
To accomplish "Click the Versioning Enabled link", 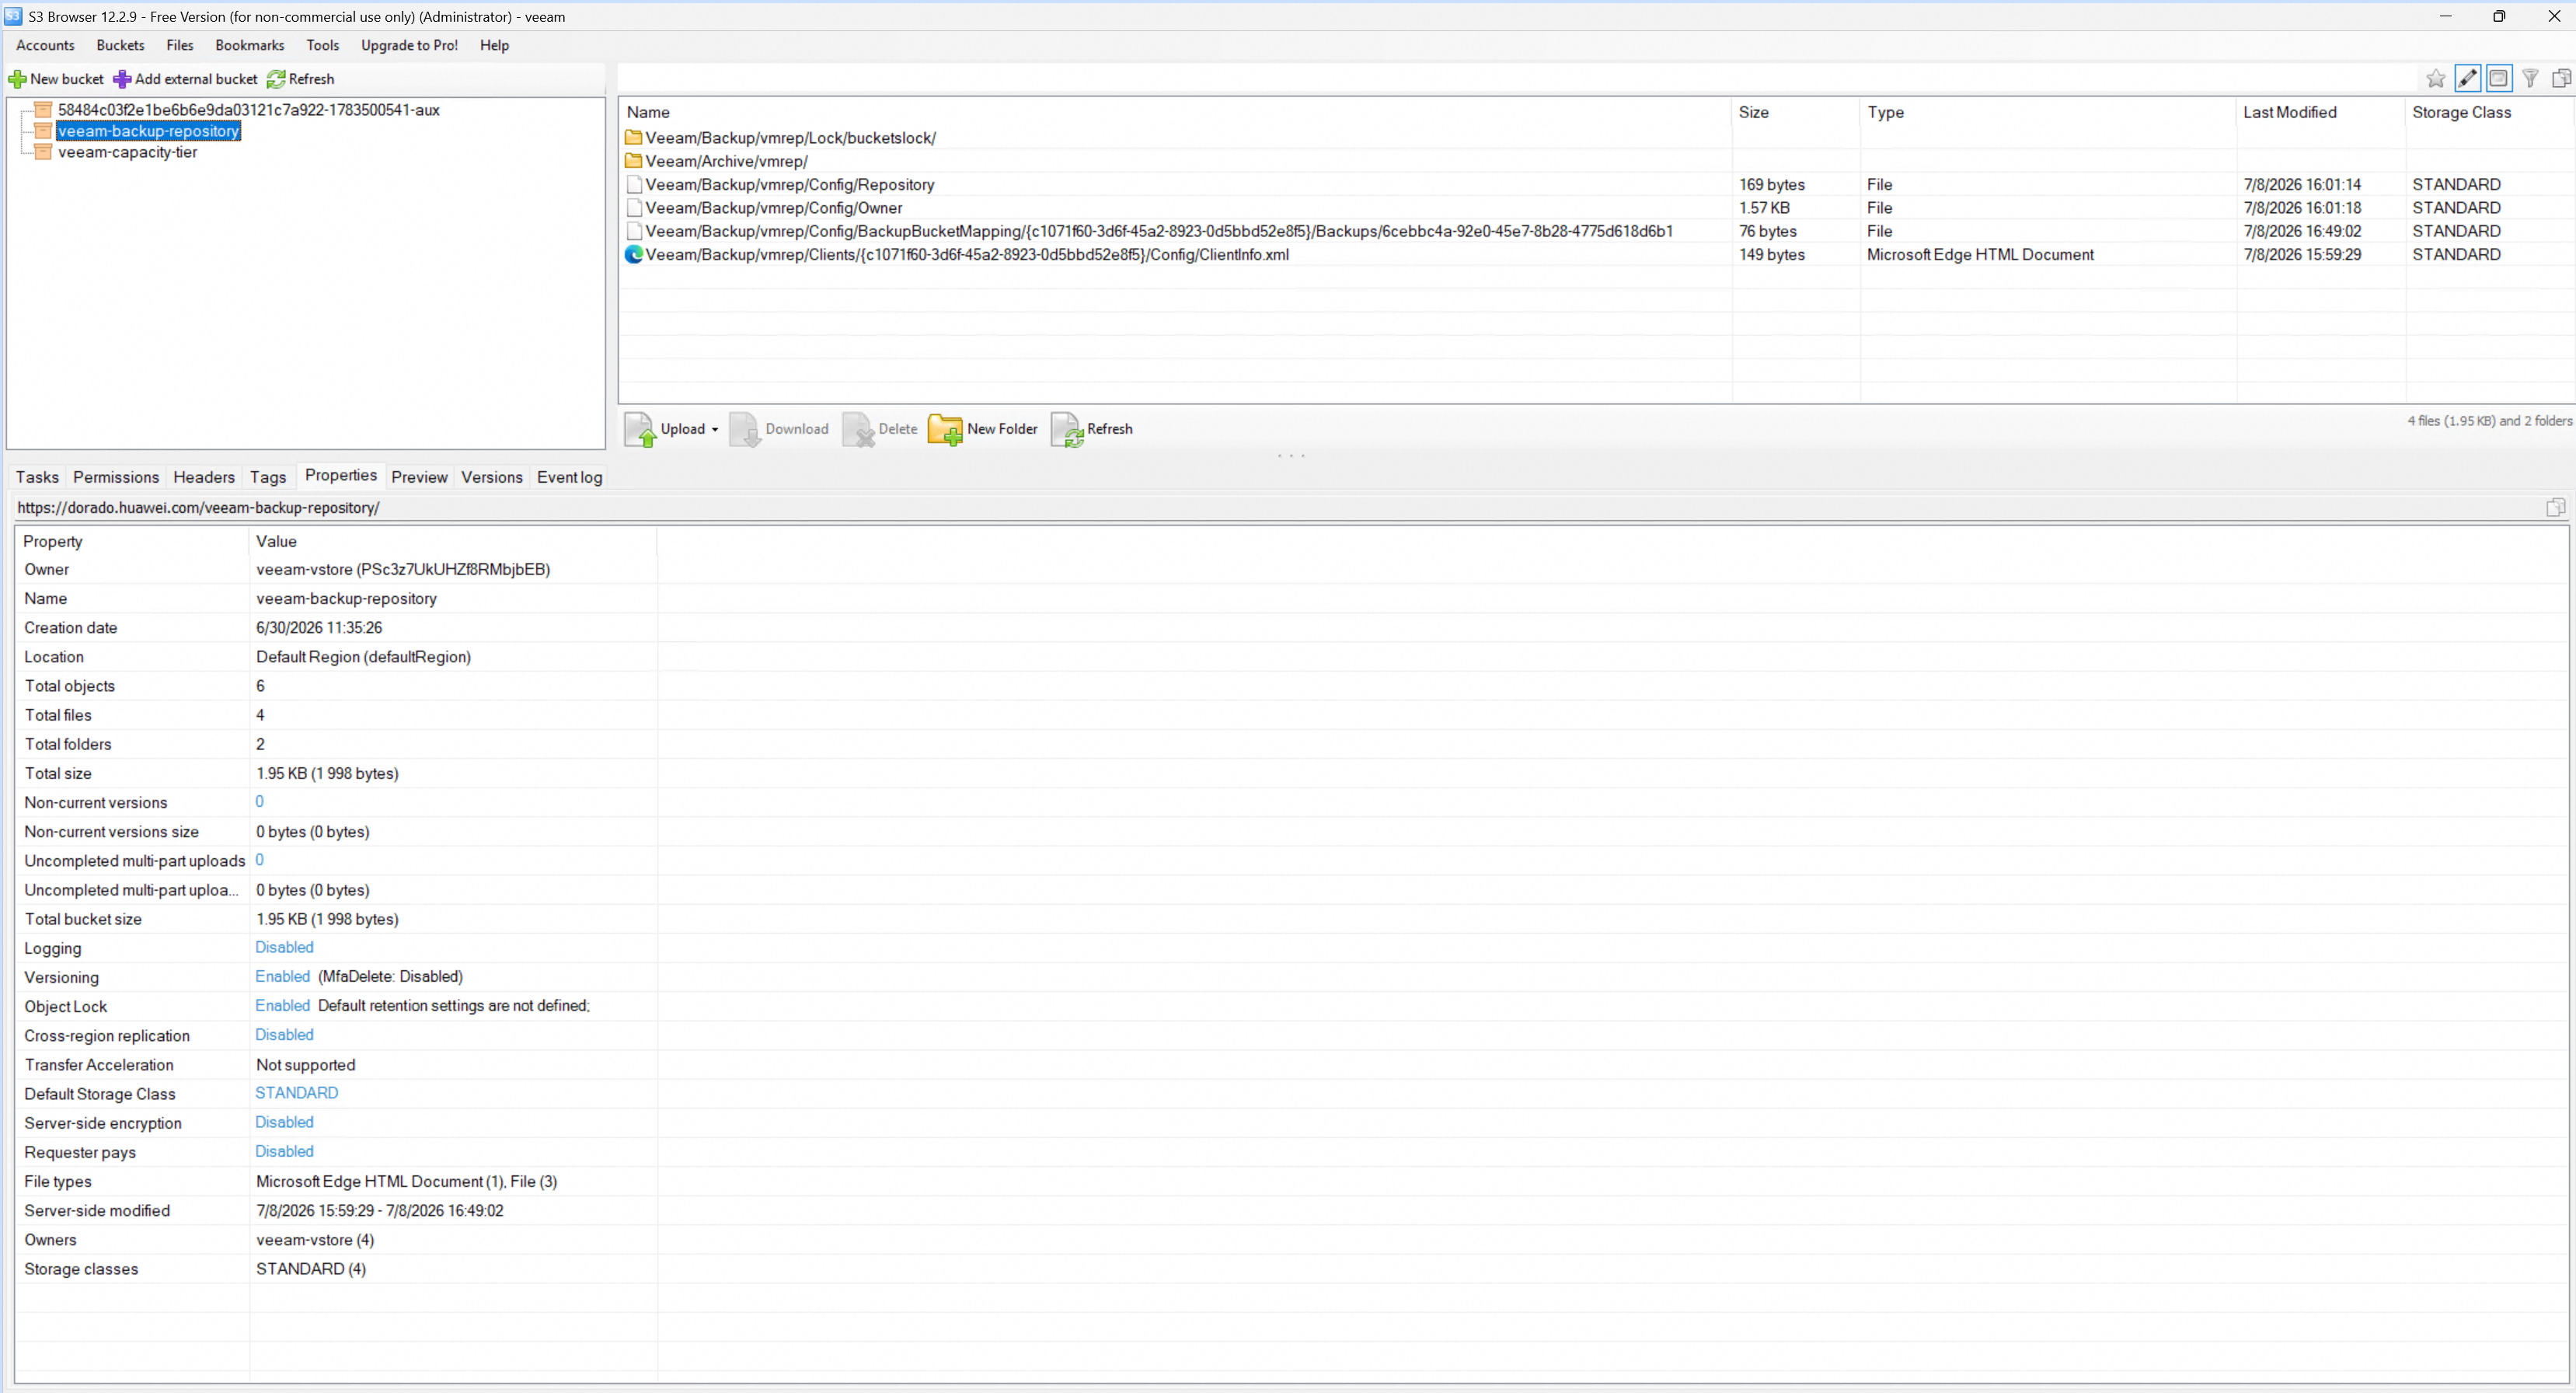I will pyautogui.click(x=282, y=976).
